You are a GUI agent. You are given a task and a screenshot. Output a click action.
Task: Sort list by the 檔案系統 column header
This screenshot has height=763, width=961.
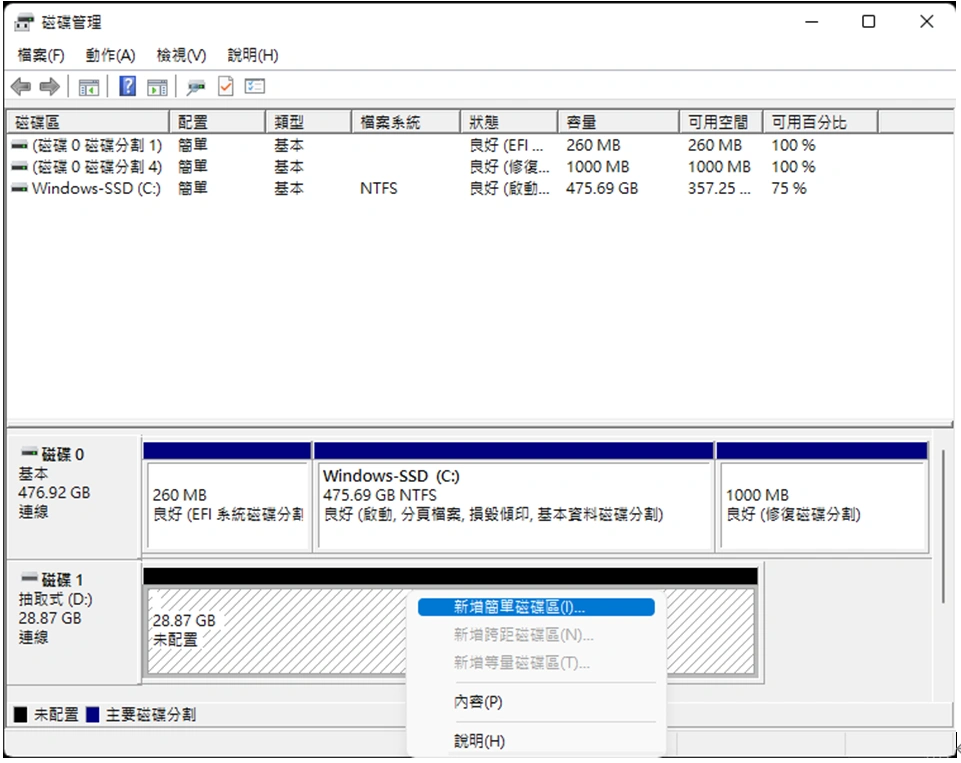pyautogui.click(x=391, y=122)
